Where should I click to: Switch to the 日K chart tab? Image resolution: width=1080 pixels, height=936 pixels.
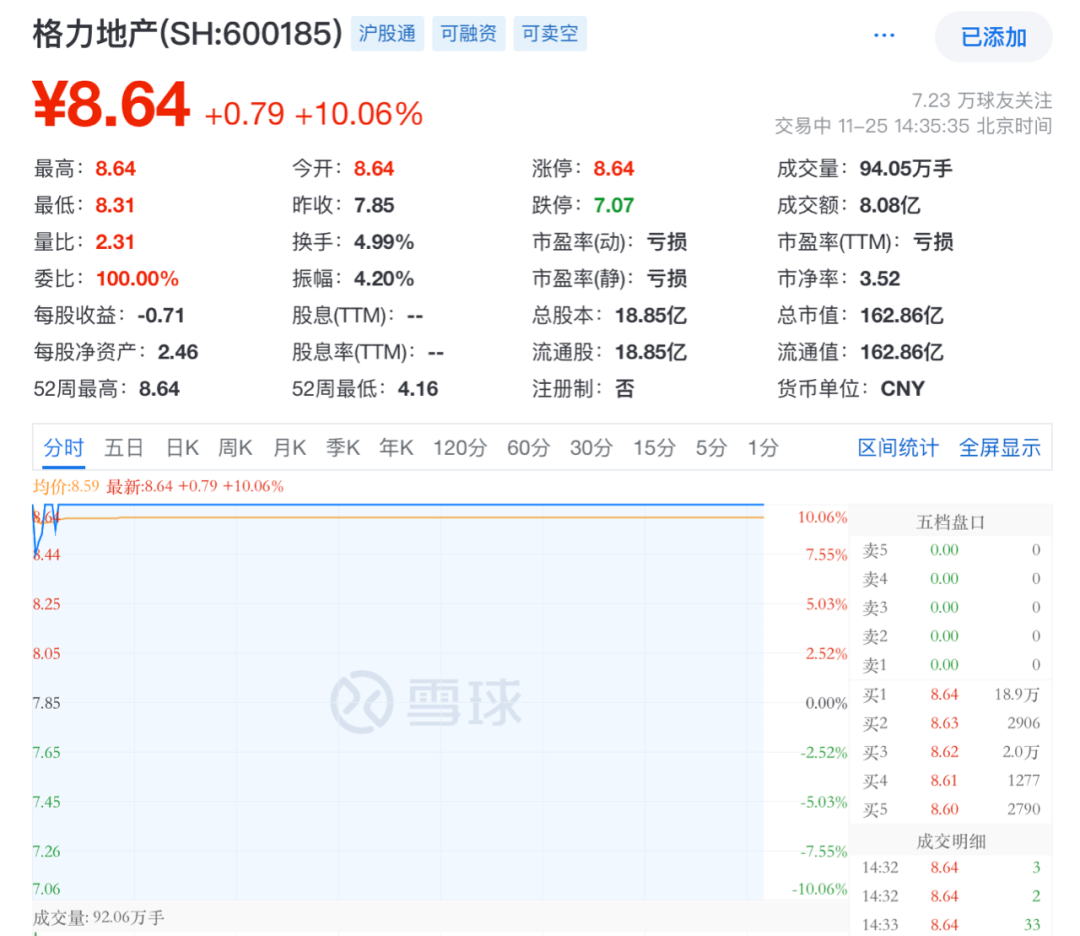coord(183,448)
